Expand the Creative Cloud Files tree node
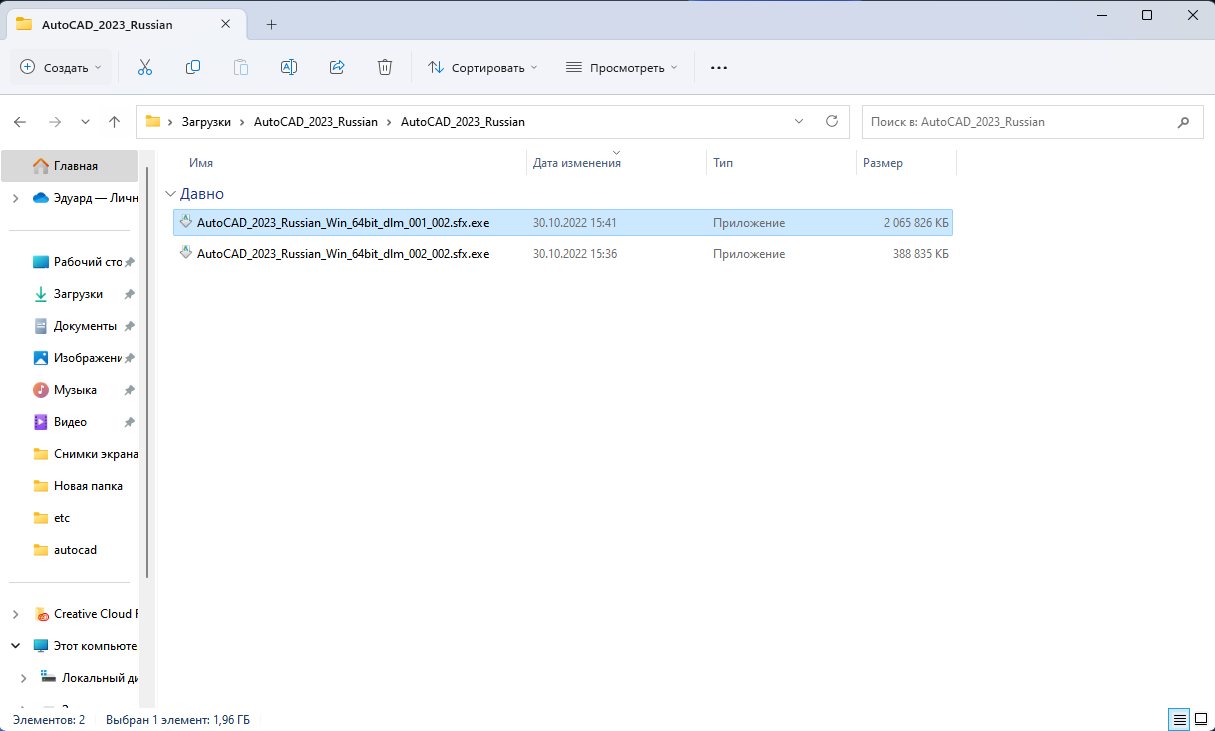Image resolution: width=1215 pixels, height=731 pixels. point(15,614)
